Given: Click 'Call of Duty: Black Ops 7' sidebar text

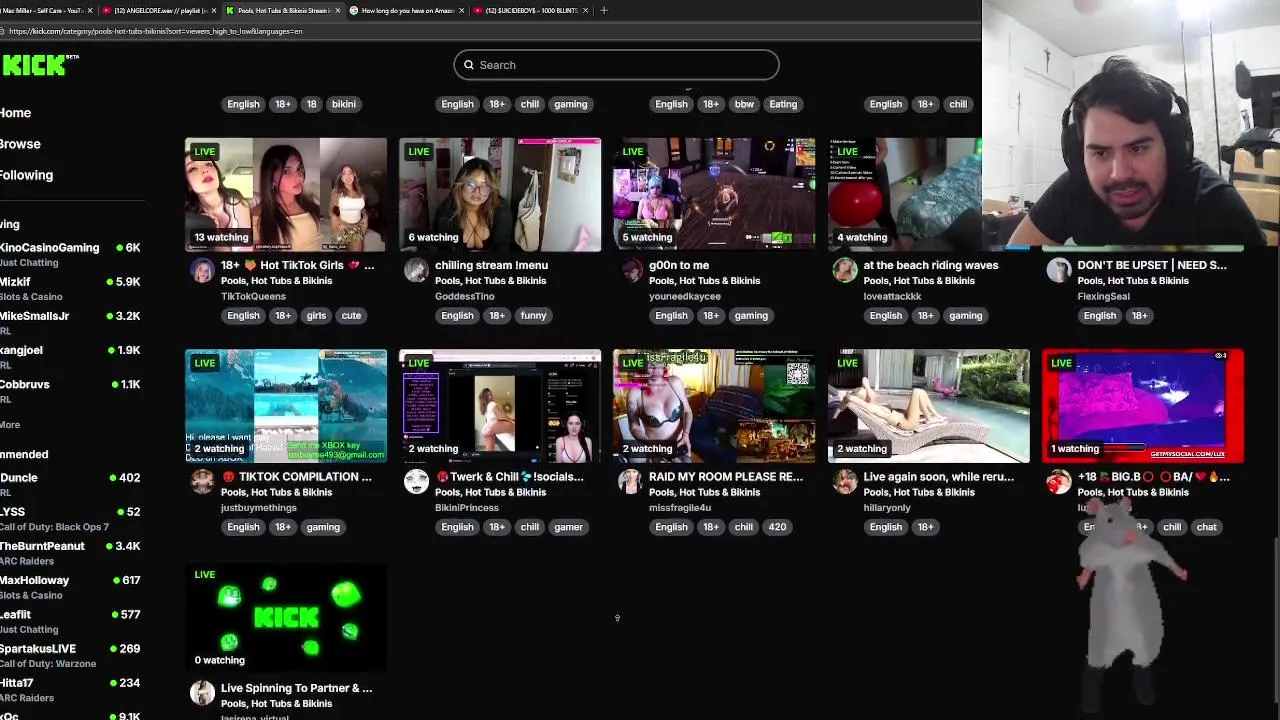Looking at the screenshot, I should [55, 527].
